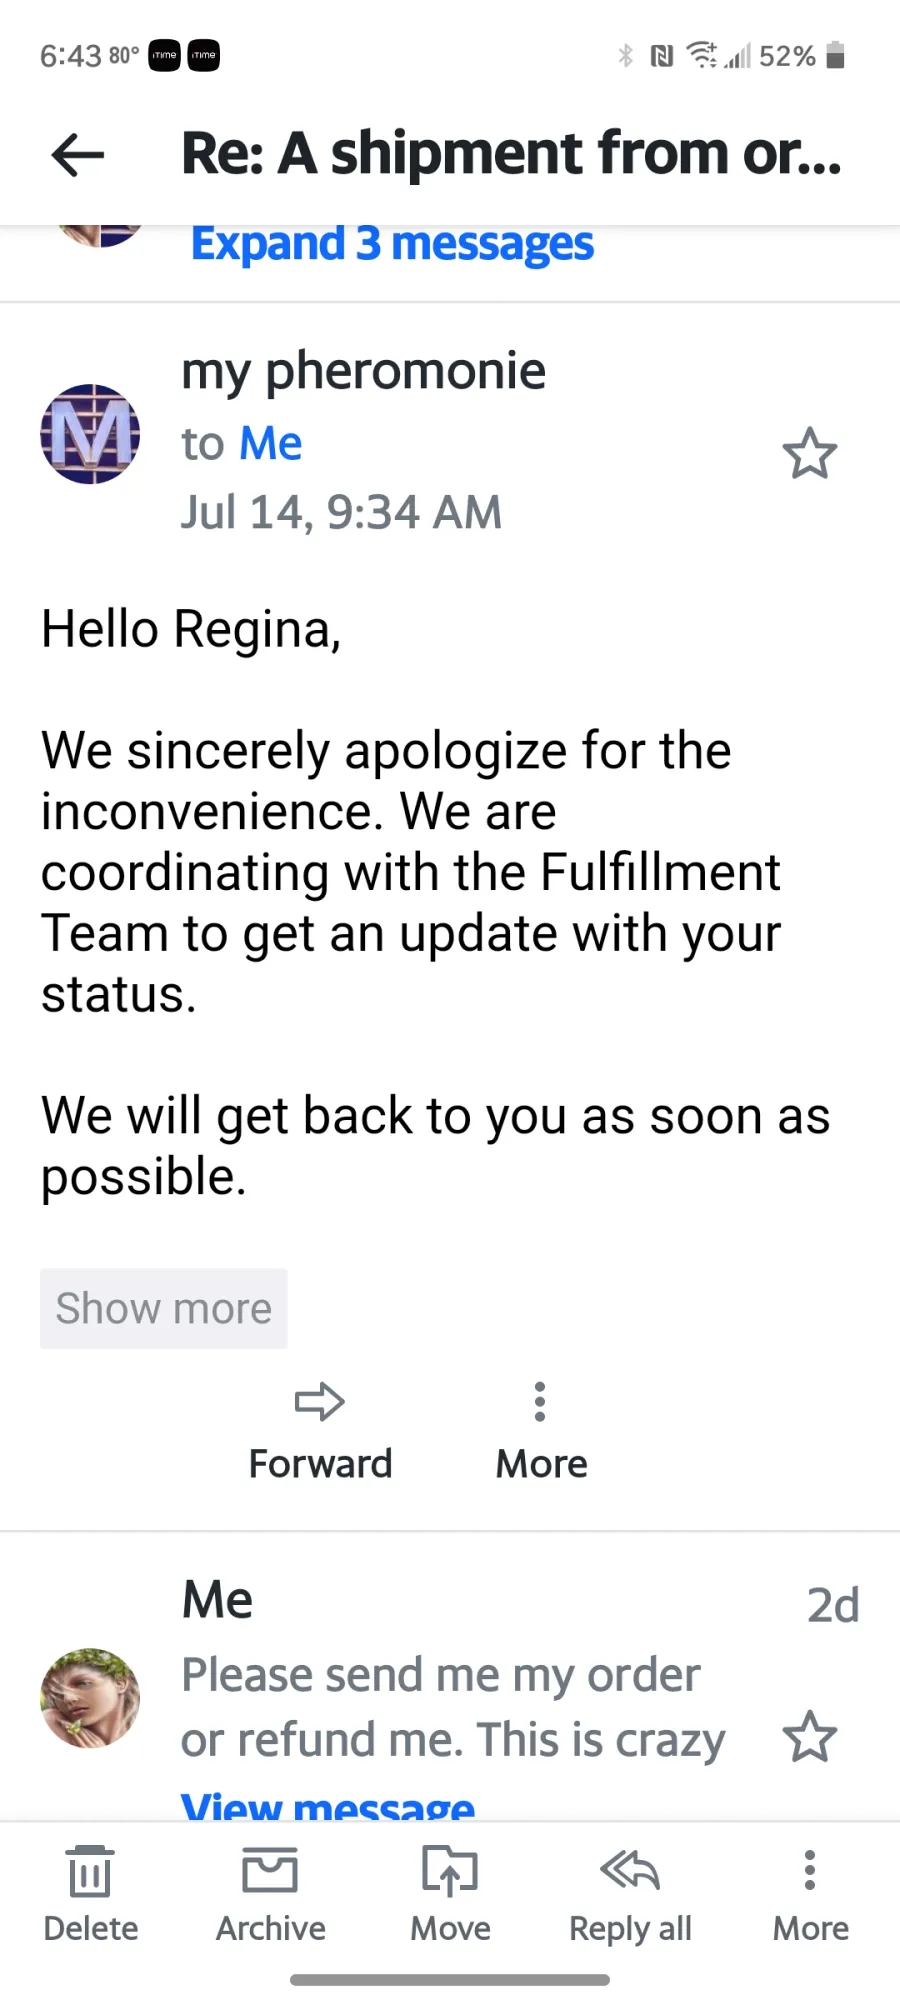Expand 3 messages in thread

point(392,245)
